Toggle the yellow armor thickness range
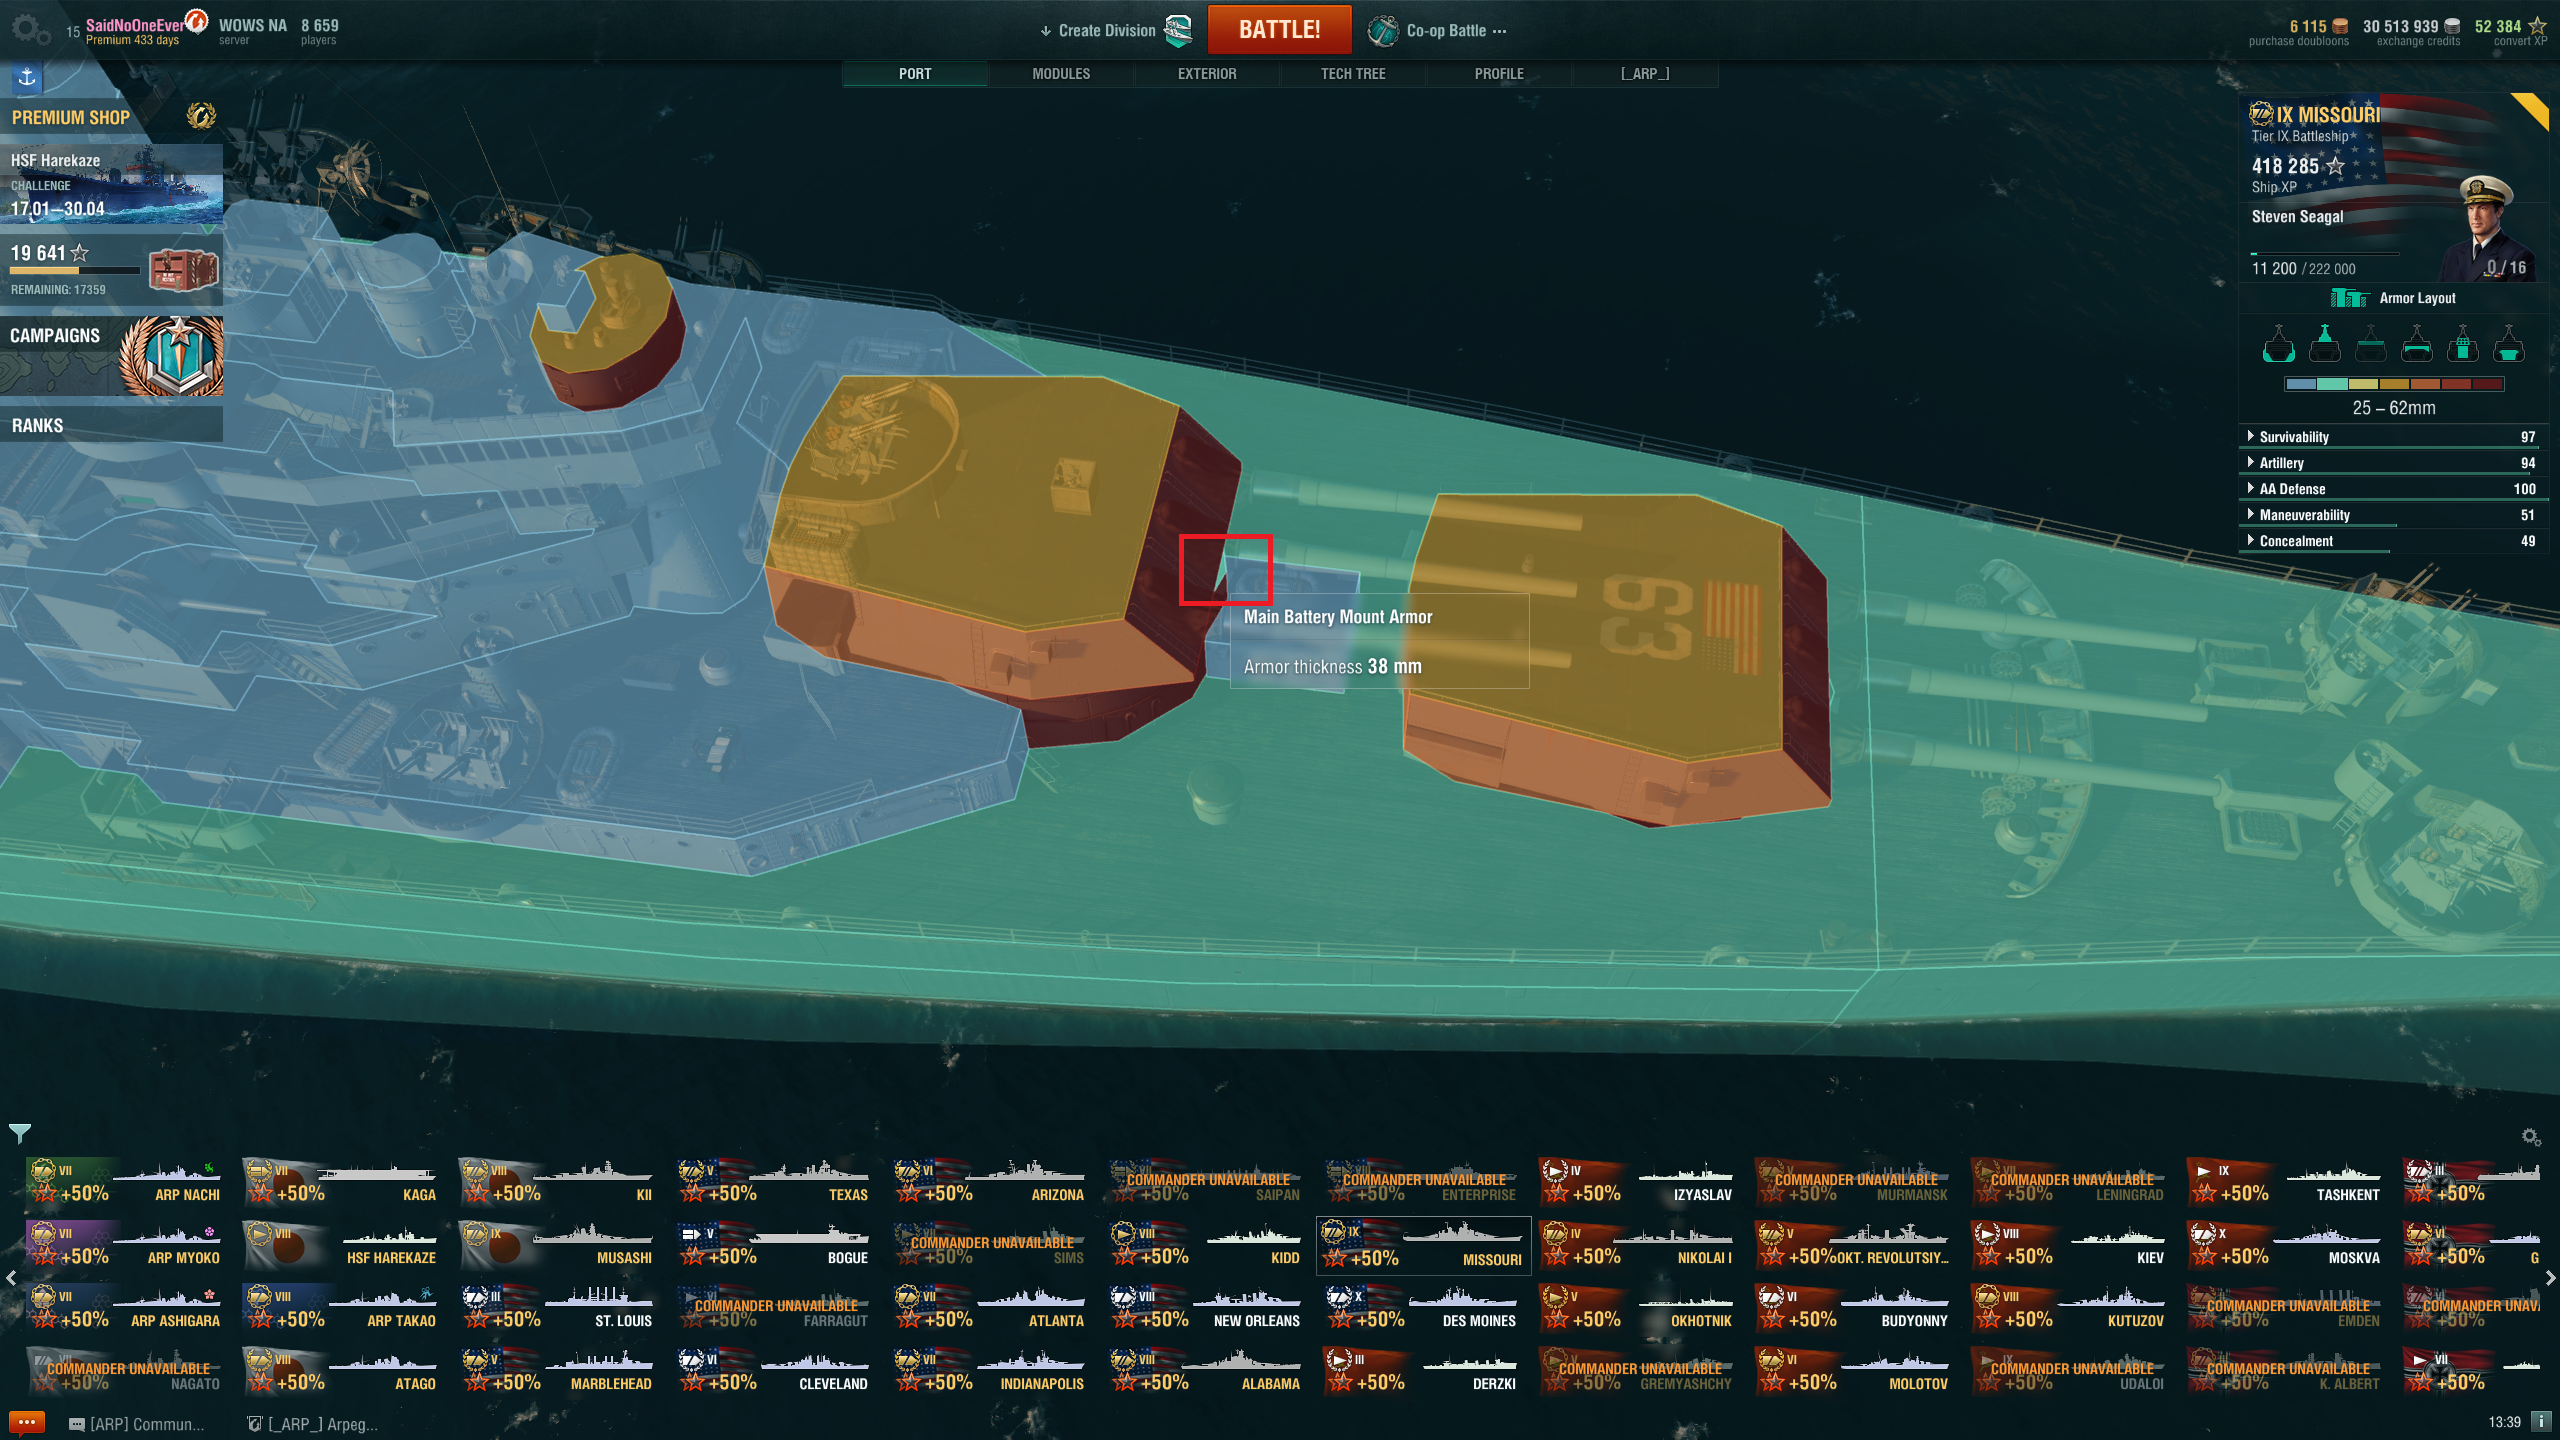The image size is (2560, 1440). (2363, 384)
